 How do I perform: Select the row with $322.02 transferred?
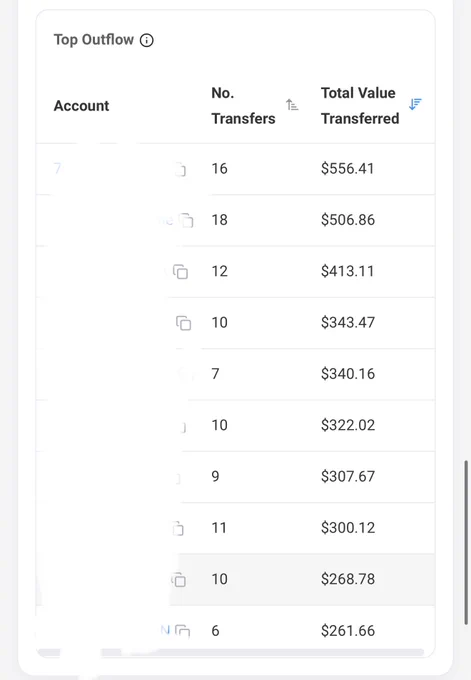tap(236, 425)
